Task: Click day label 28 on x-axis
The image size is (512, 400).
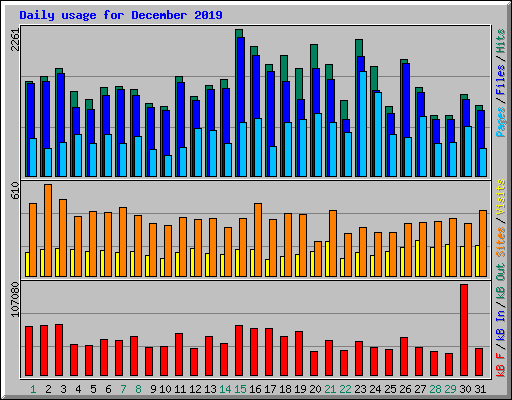Action: (x=435, y=389)
